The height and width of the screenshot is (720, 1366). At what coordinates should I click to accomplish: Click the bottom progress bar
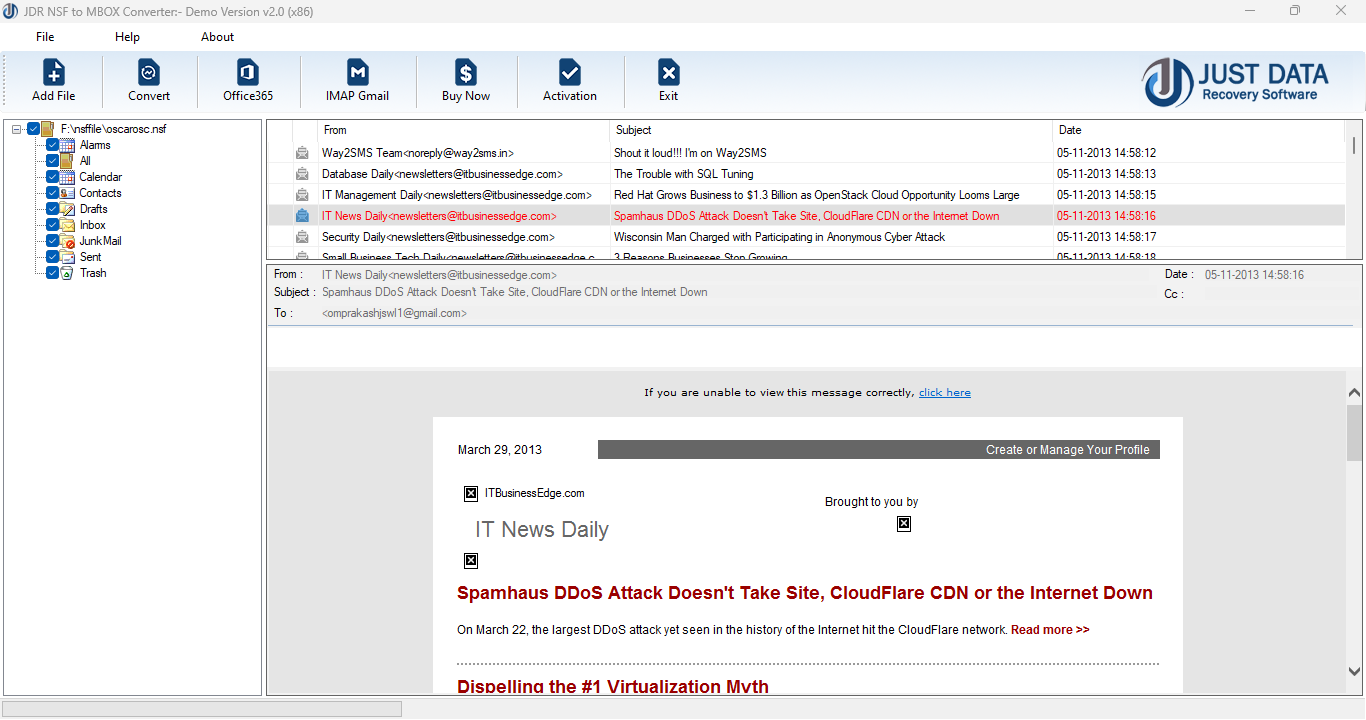tap(203, 709)
